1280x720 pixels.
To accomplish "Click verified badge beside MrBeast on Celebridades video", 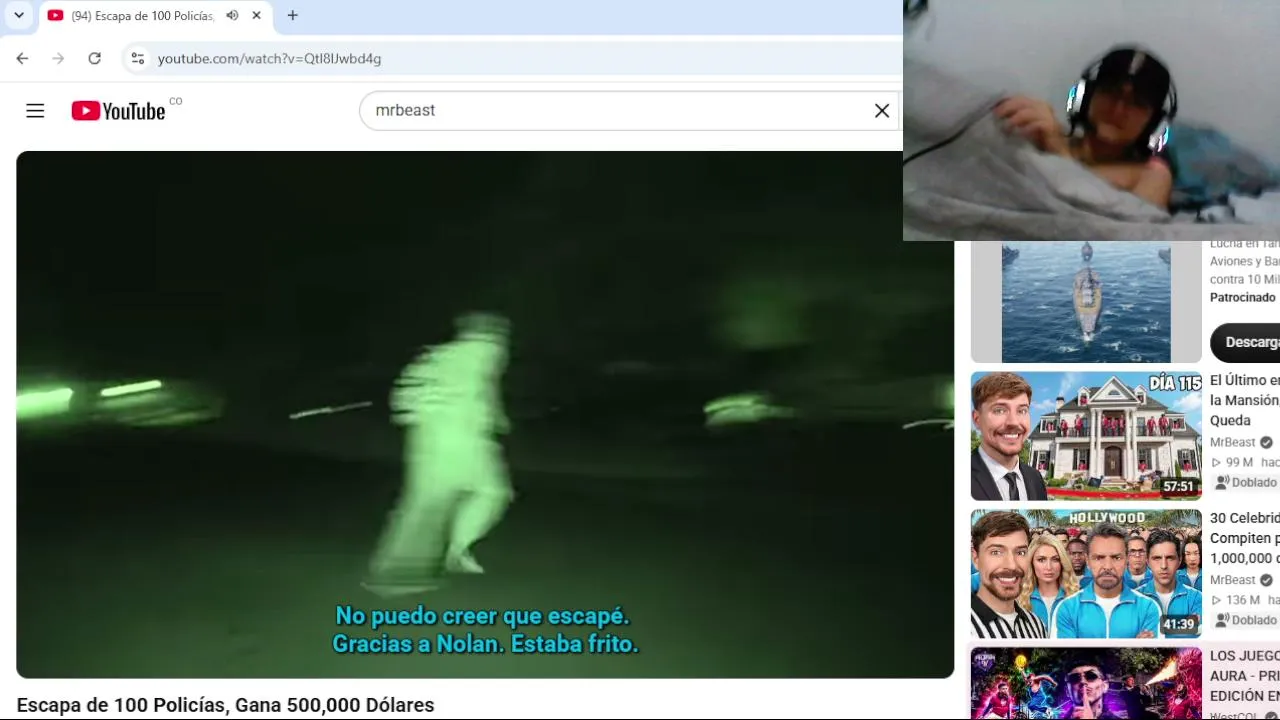I will pos(1266,581).
